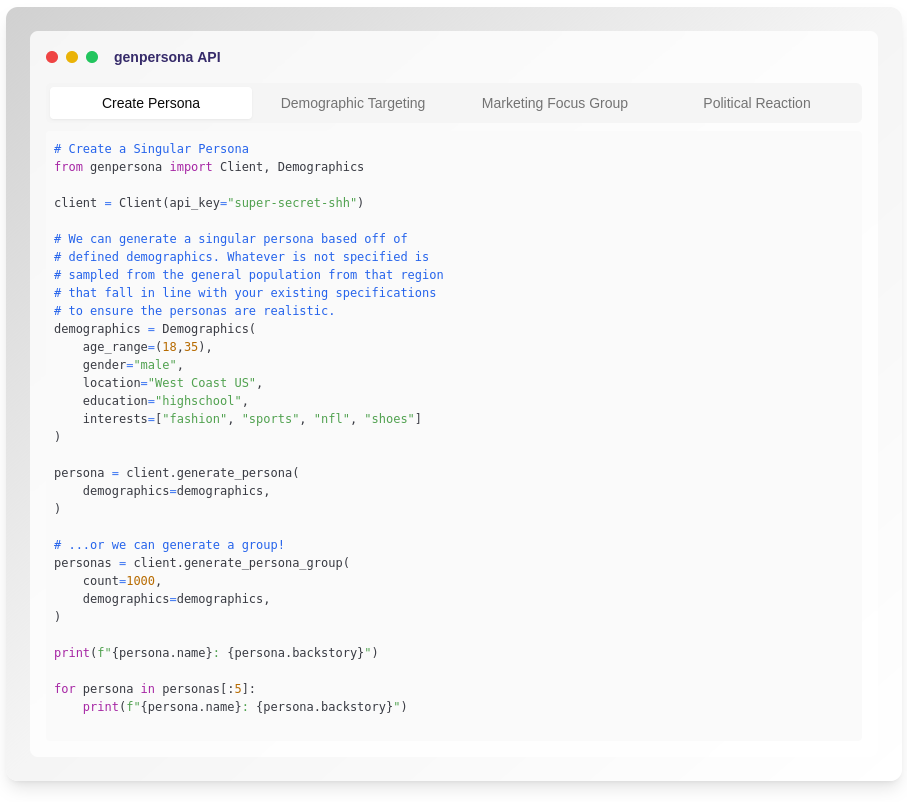Click the "West Coast US" location string
The image size is (907, 802).
pyautogui.click(x=201, y=383)
